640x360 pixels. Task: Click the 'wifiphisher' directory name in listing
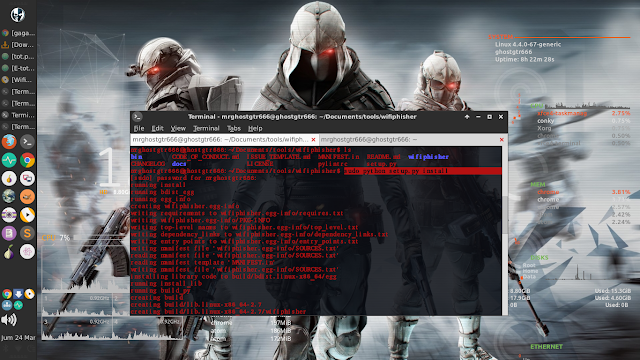click(x=428, y=157)
